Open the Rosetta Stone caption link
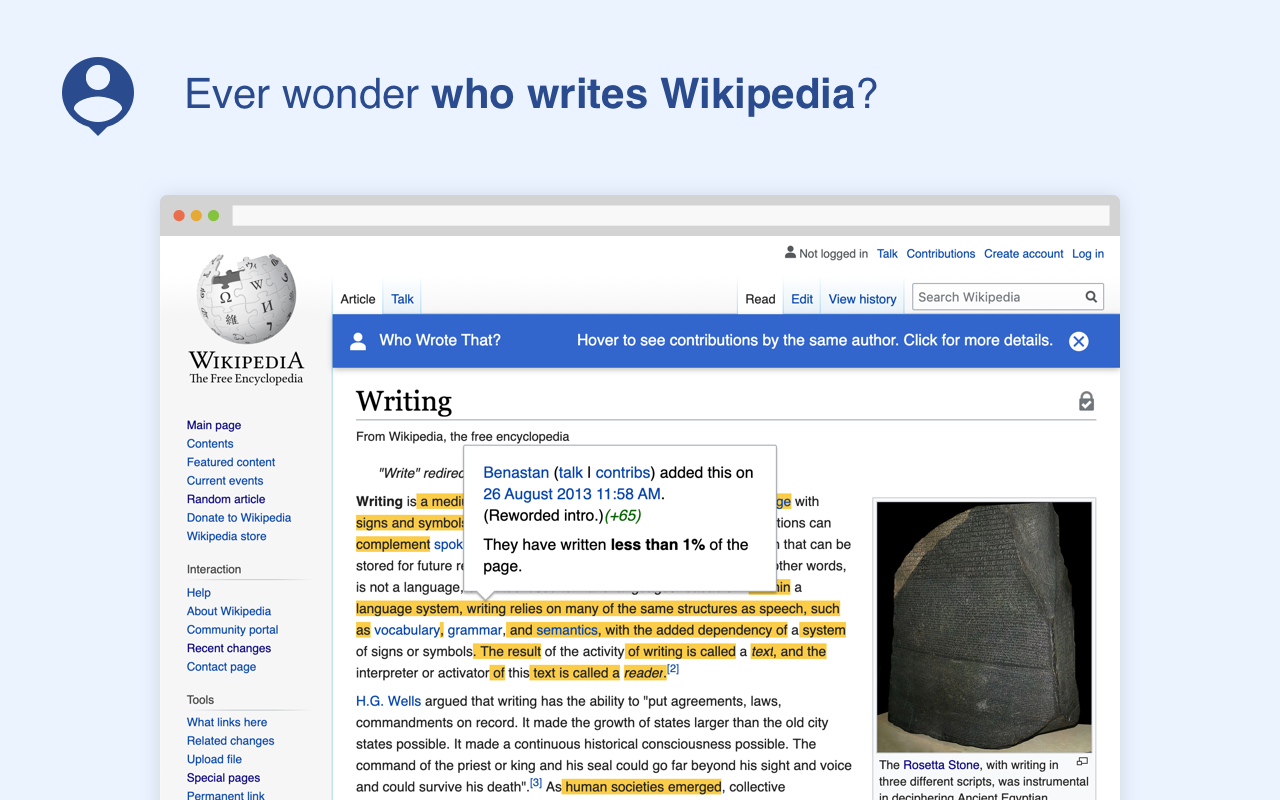The height and width of the screenshot is (800, 1280). (940, 764)
